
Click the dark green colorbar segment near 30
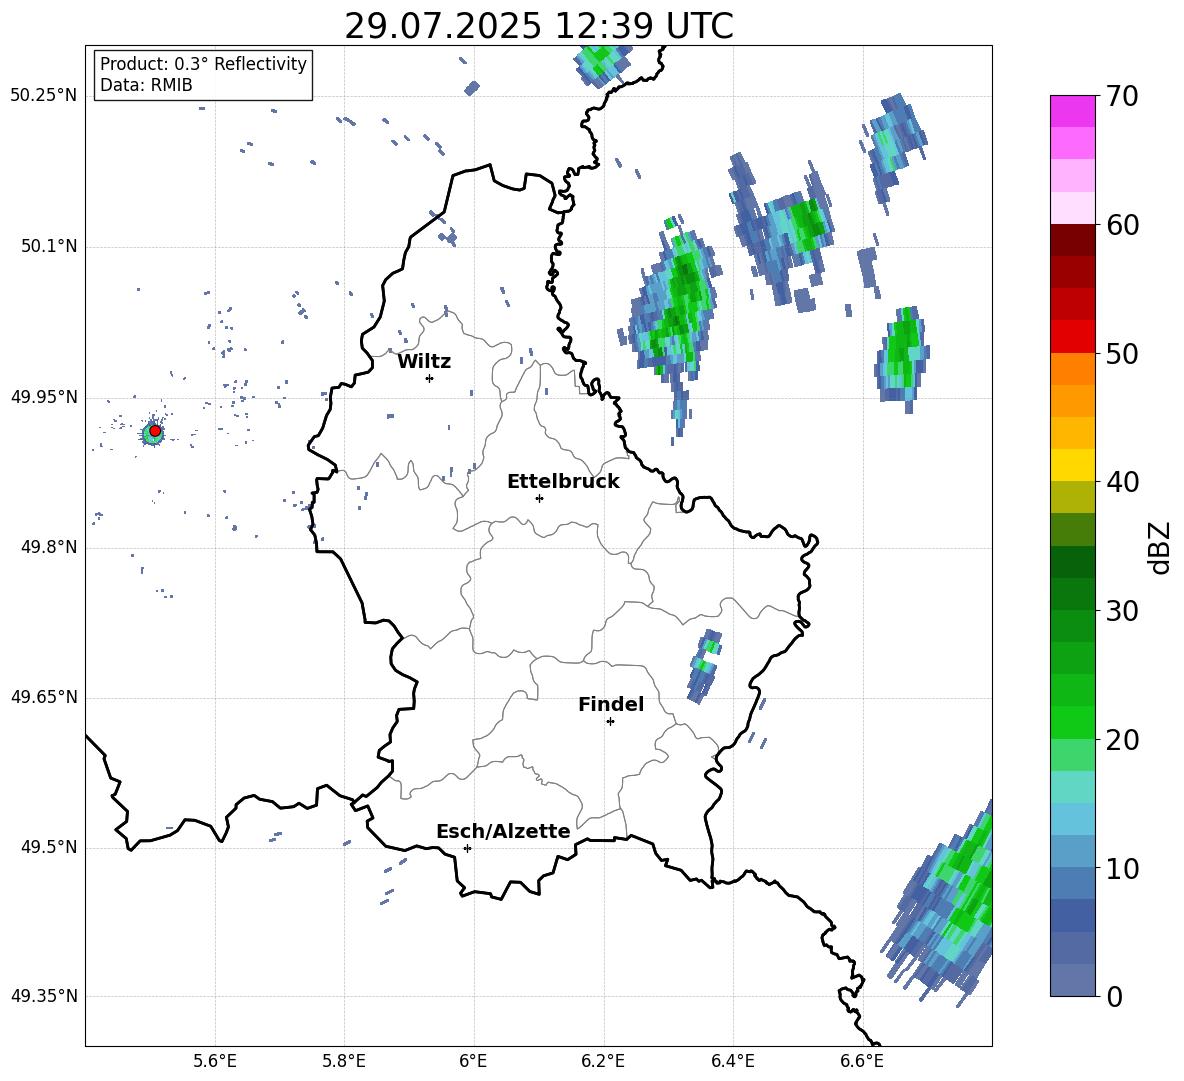(x=1072, y=594)
